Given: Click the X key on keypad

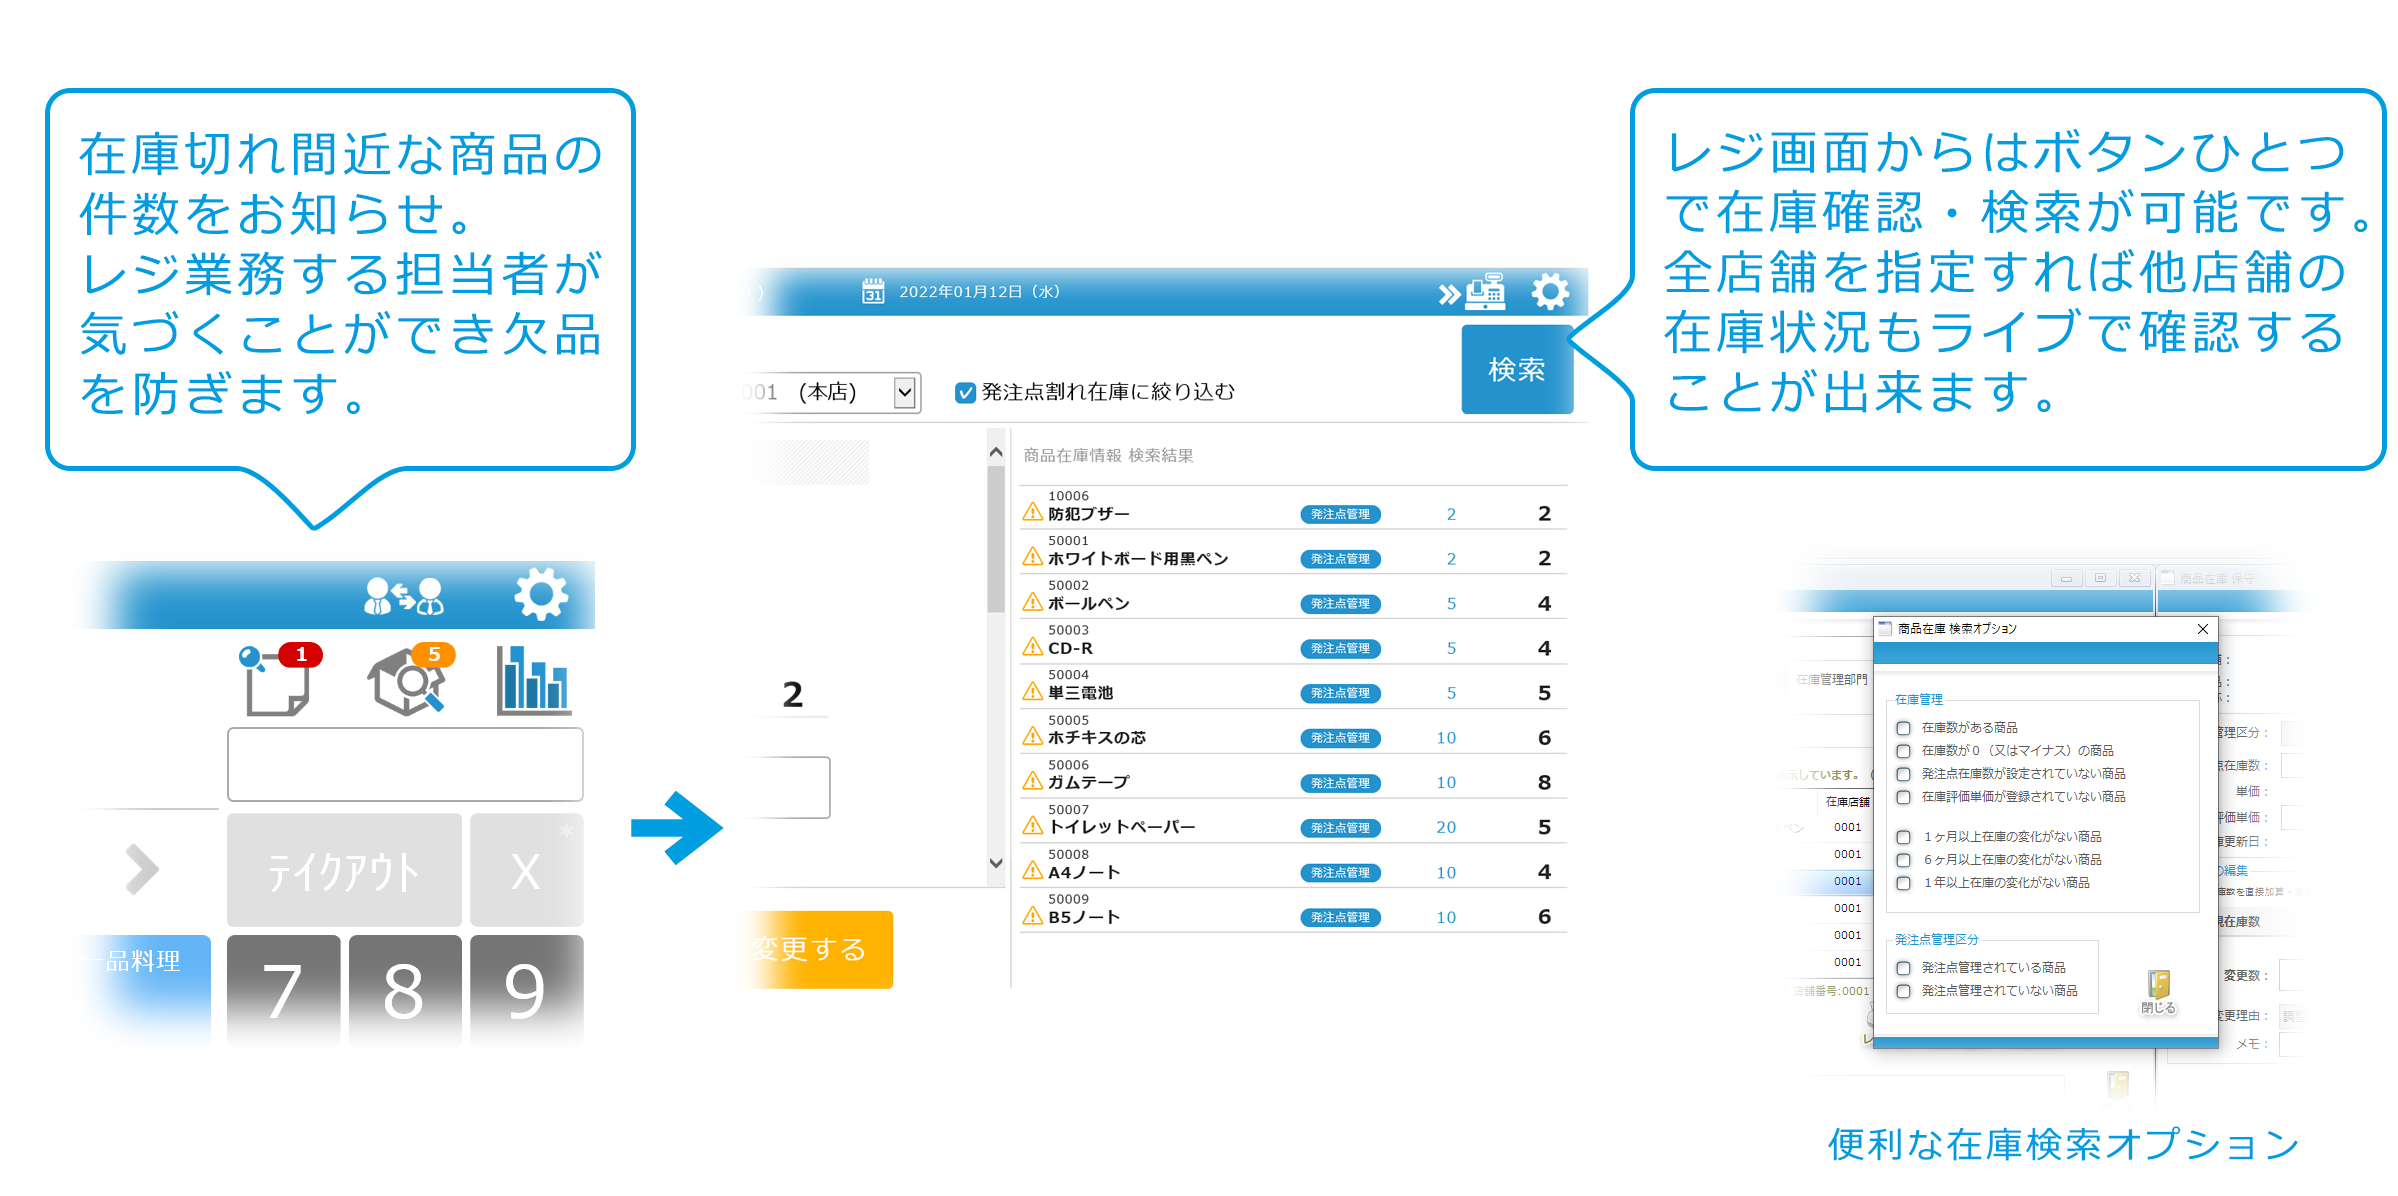Looking at the screenshot, I should click(x=526, y=870).
